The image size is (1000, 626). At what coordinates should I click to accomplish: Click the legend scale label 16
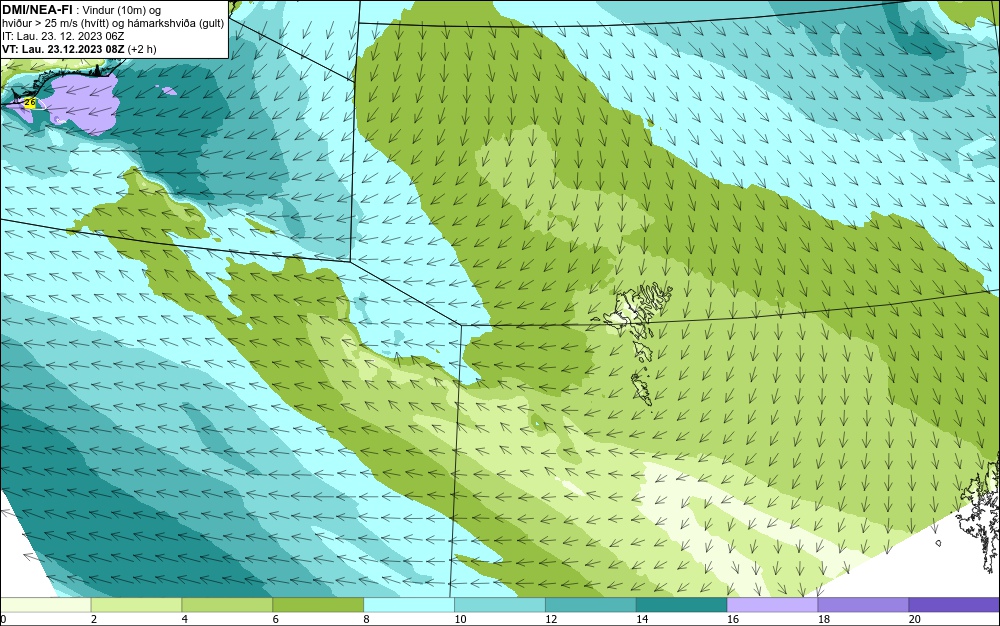(x=732, y=619)
